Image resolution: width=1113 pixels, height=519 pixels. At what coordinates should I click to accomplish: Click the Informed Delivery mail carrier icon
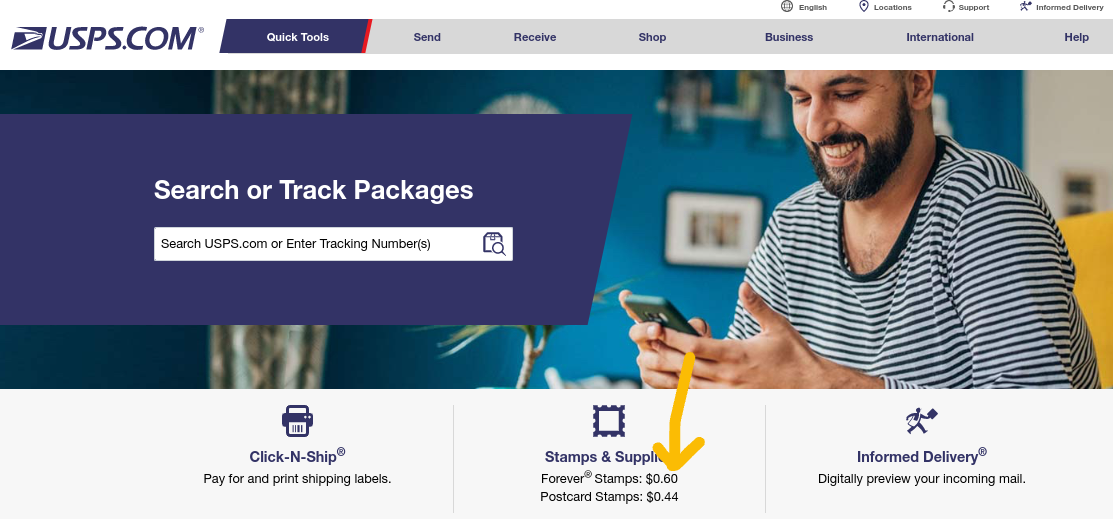coord(921,421)
